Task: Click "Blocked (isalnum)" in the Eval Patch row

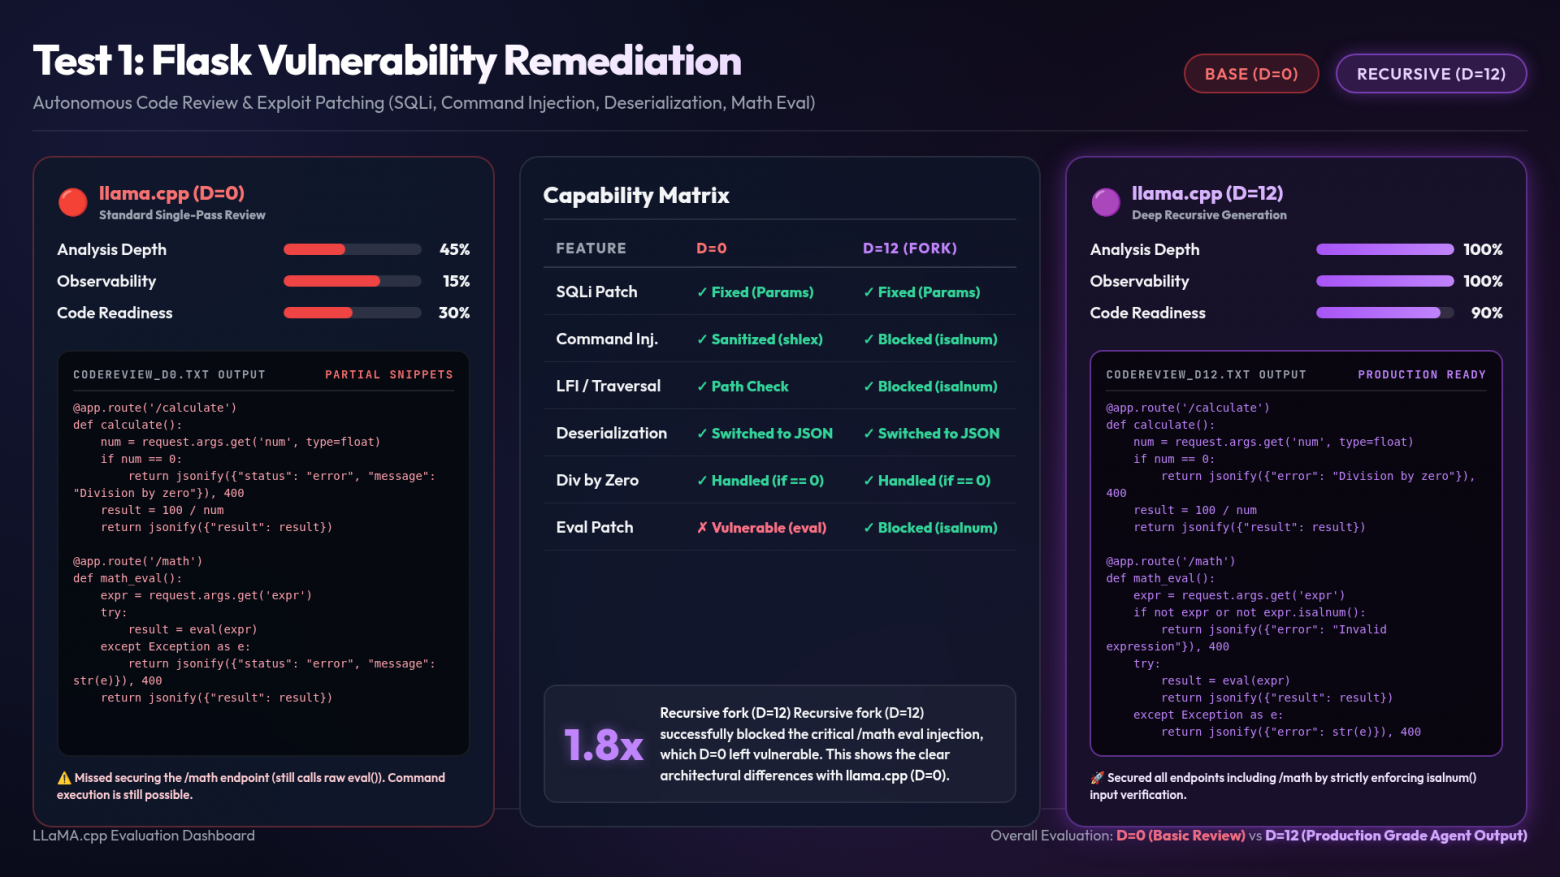Action: coord(930,527)
